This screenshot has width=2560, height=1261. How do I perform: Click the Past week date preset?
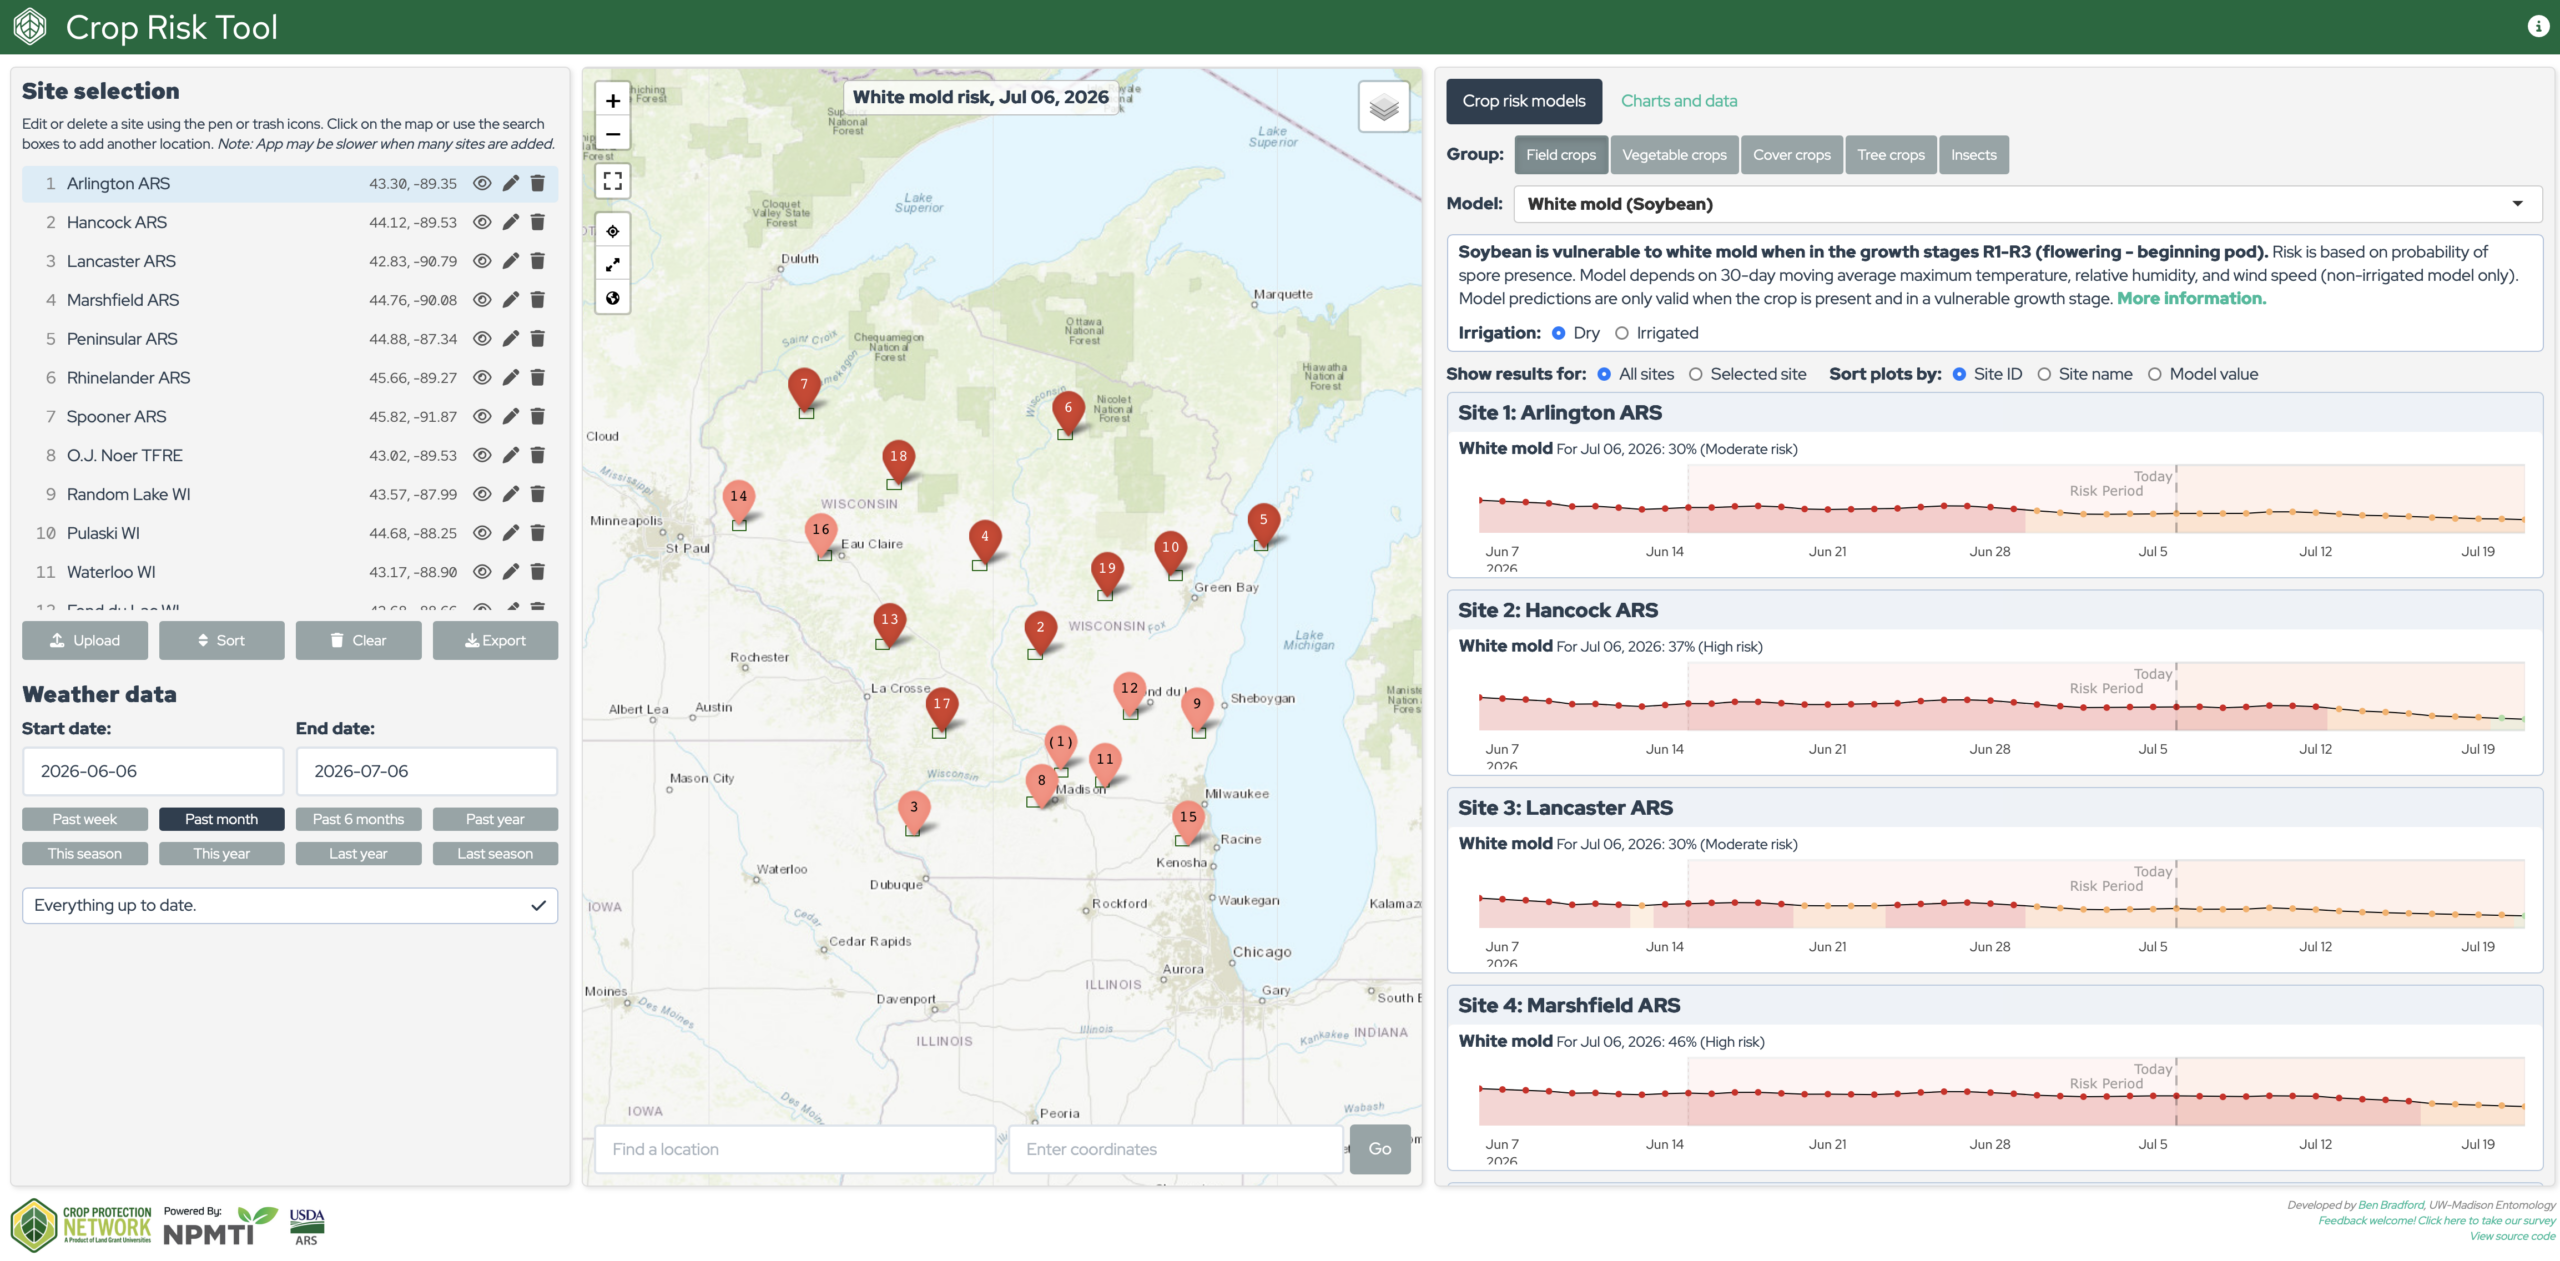(x=85, y=819)
